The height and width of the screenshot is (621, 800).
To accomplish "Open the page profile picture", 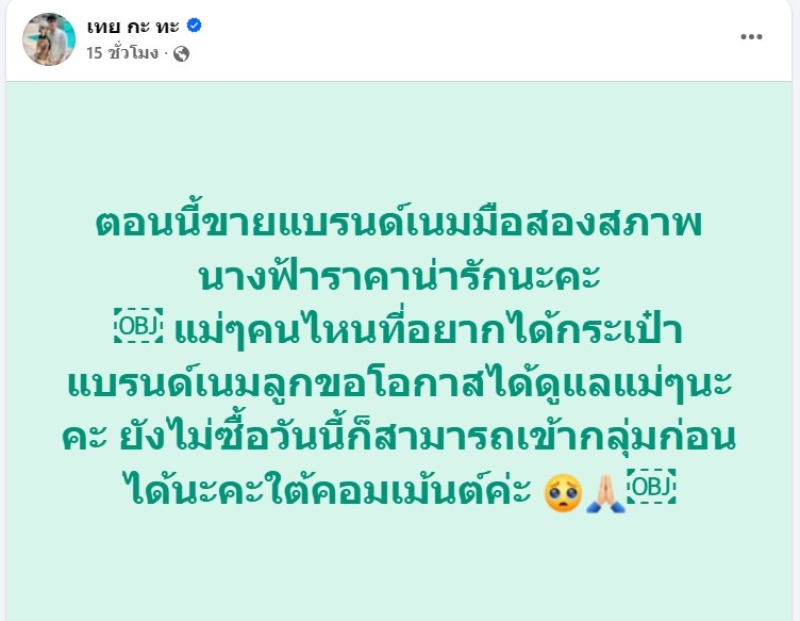I will tap(49, 40).
